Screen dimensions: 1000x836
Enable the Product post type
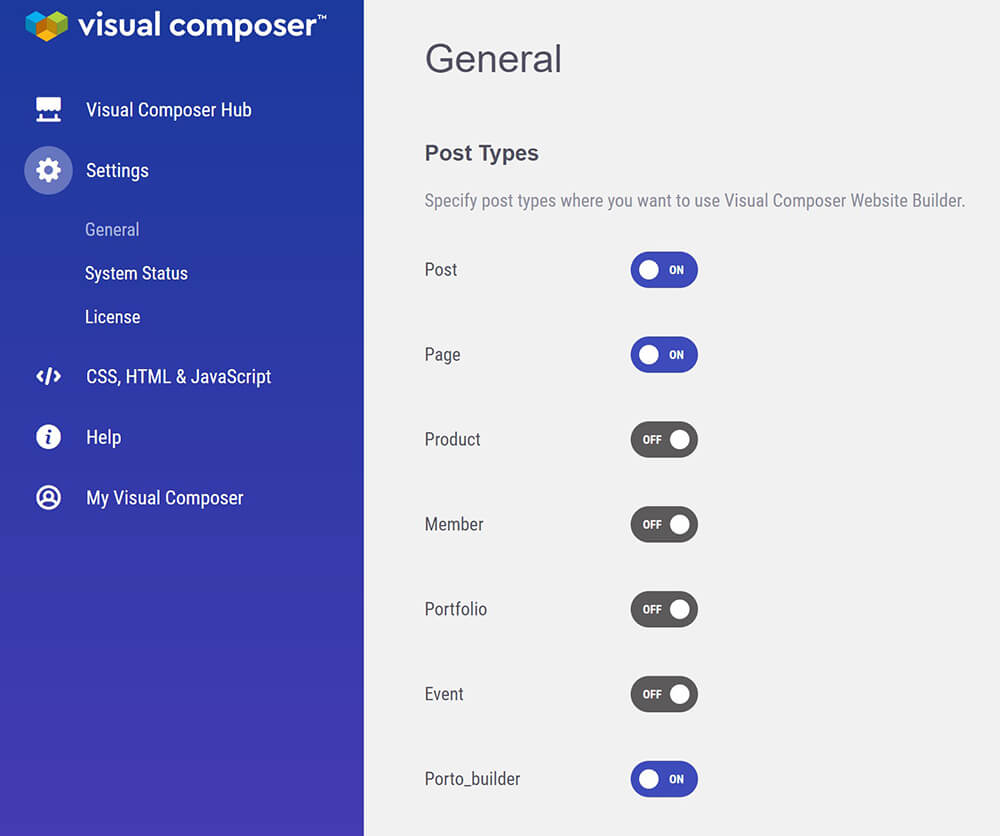click(x=664, y=439)
